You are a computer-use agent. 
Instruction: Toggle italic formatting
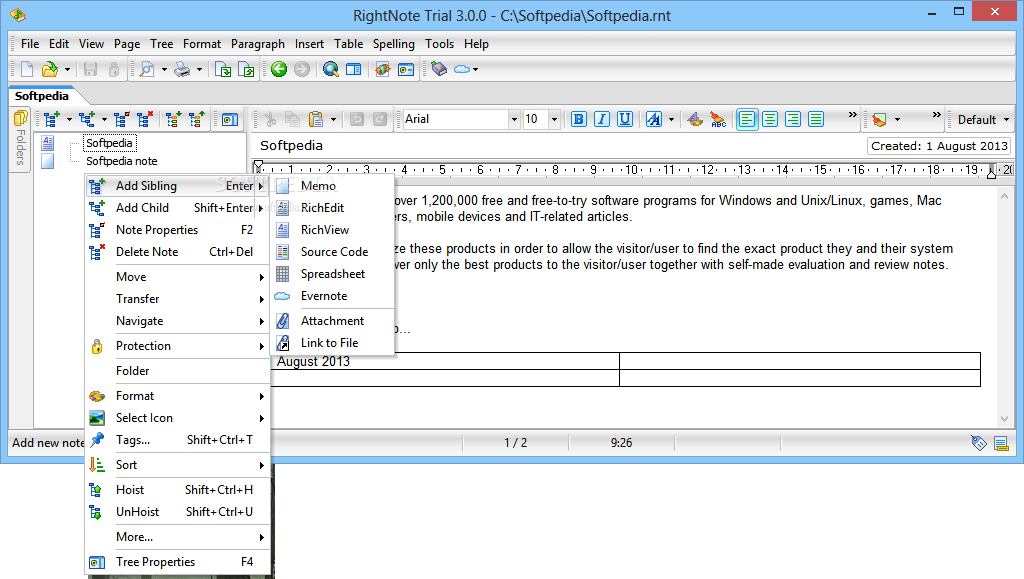click(601, 119)
